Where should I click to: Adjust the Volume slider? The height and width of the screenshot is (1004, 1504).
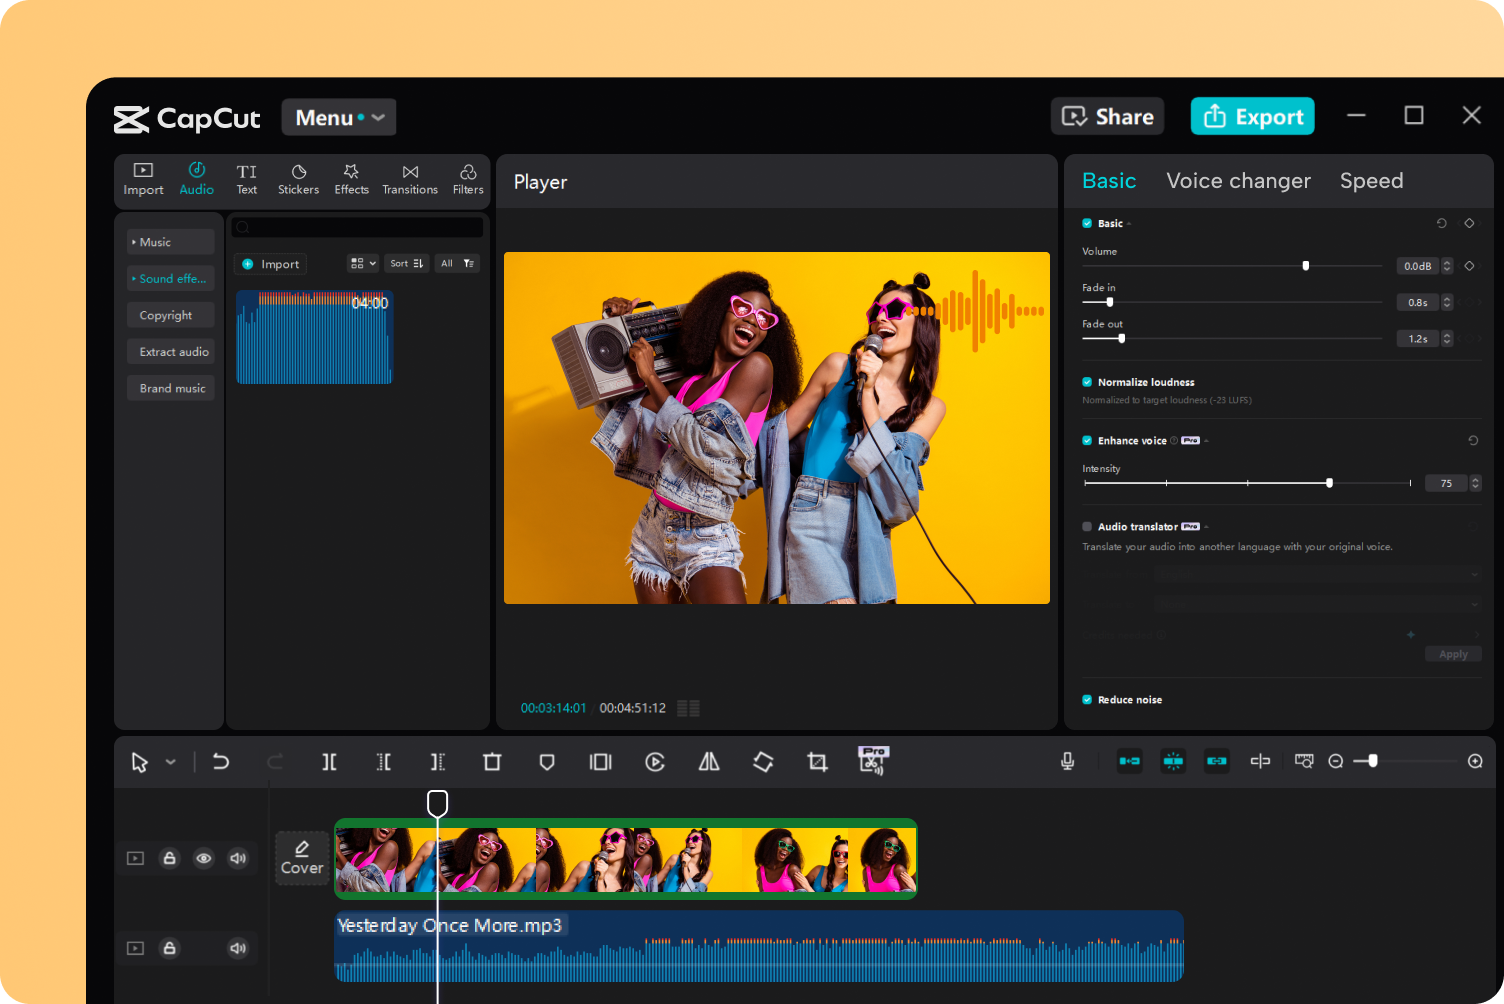(x=1305, y=265)
